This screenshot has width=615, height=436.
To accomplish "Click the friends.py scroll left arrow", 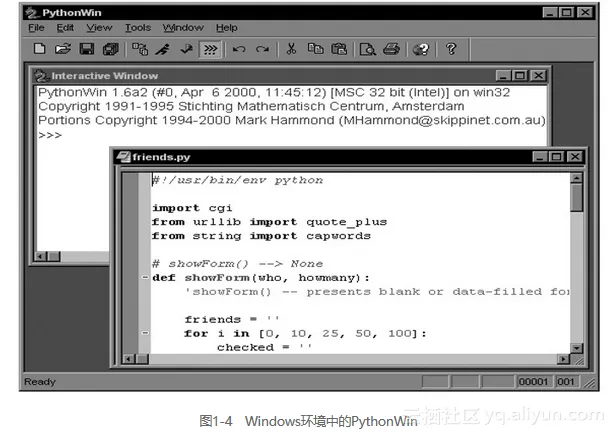I will (128, 359).
